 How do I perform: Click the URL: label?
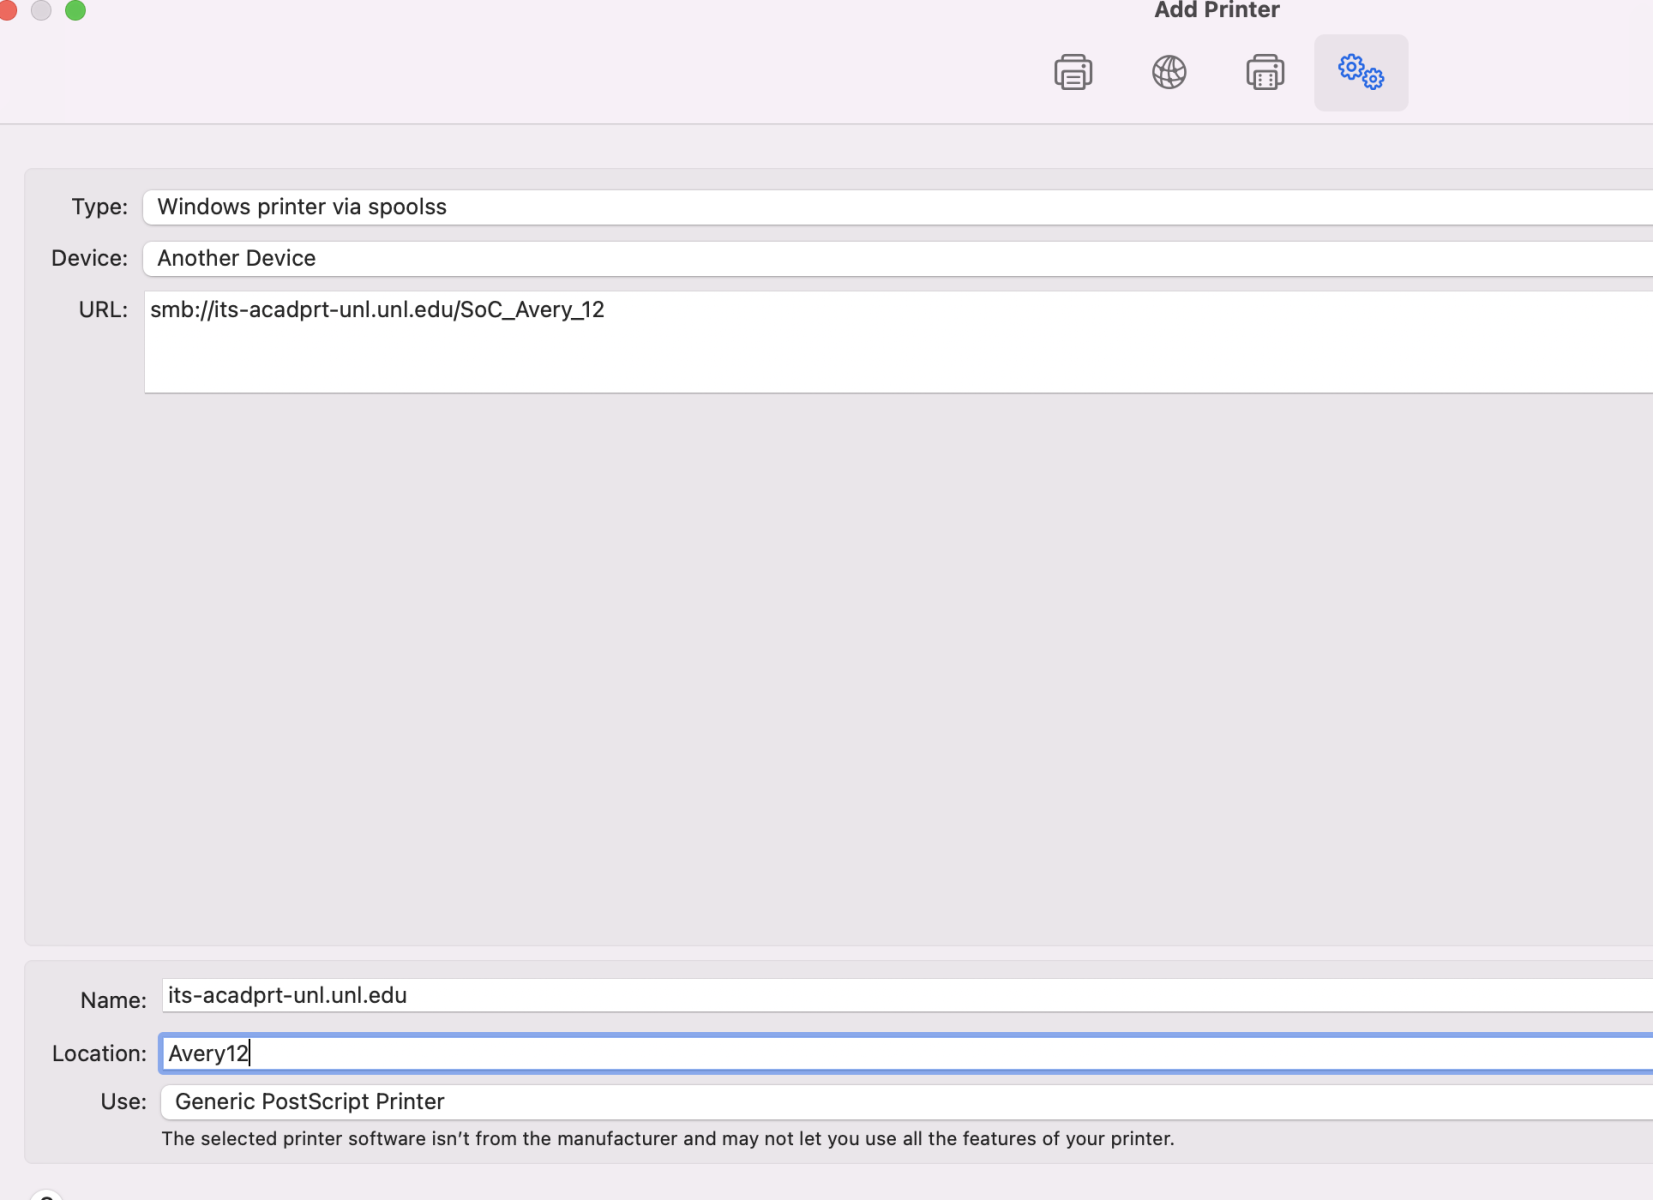[x=103, y=310]
